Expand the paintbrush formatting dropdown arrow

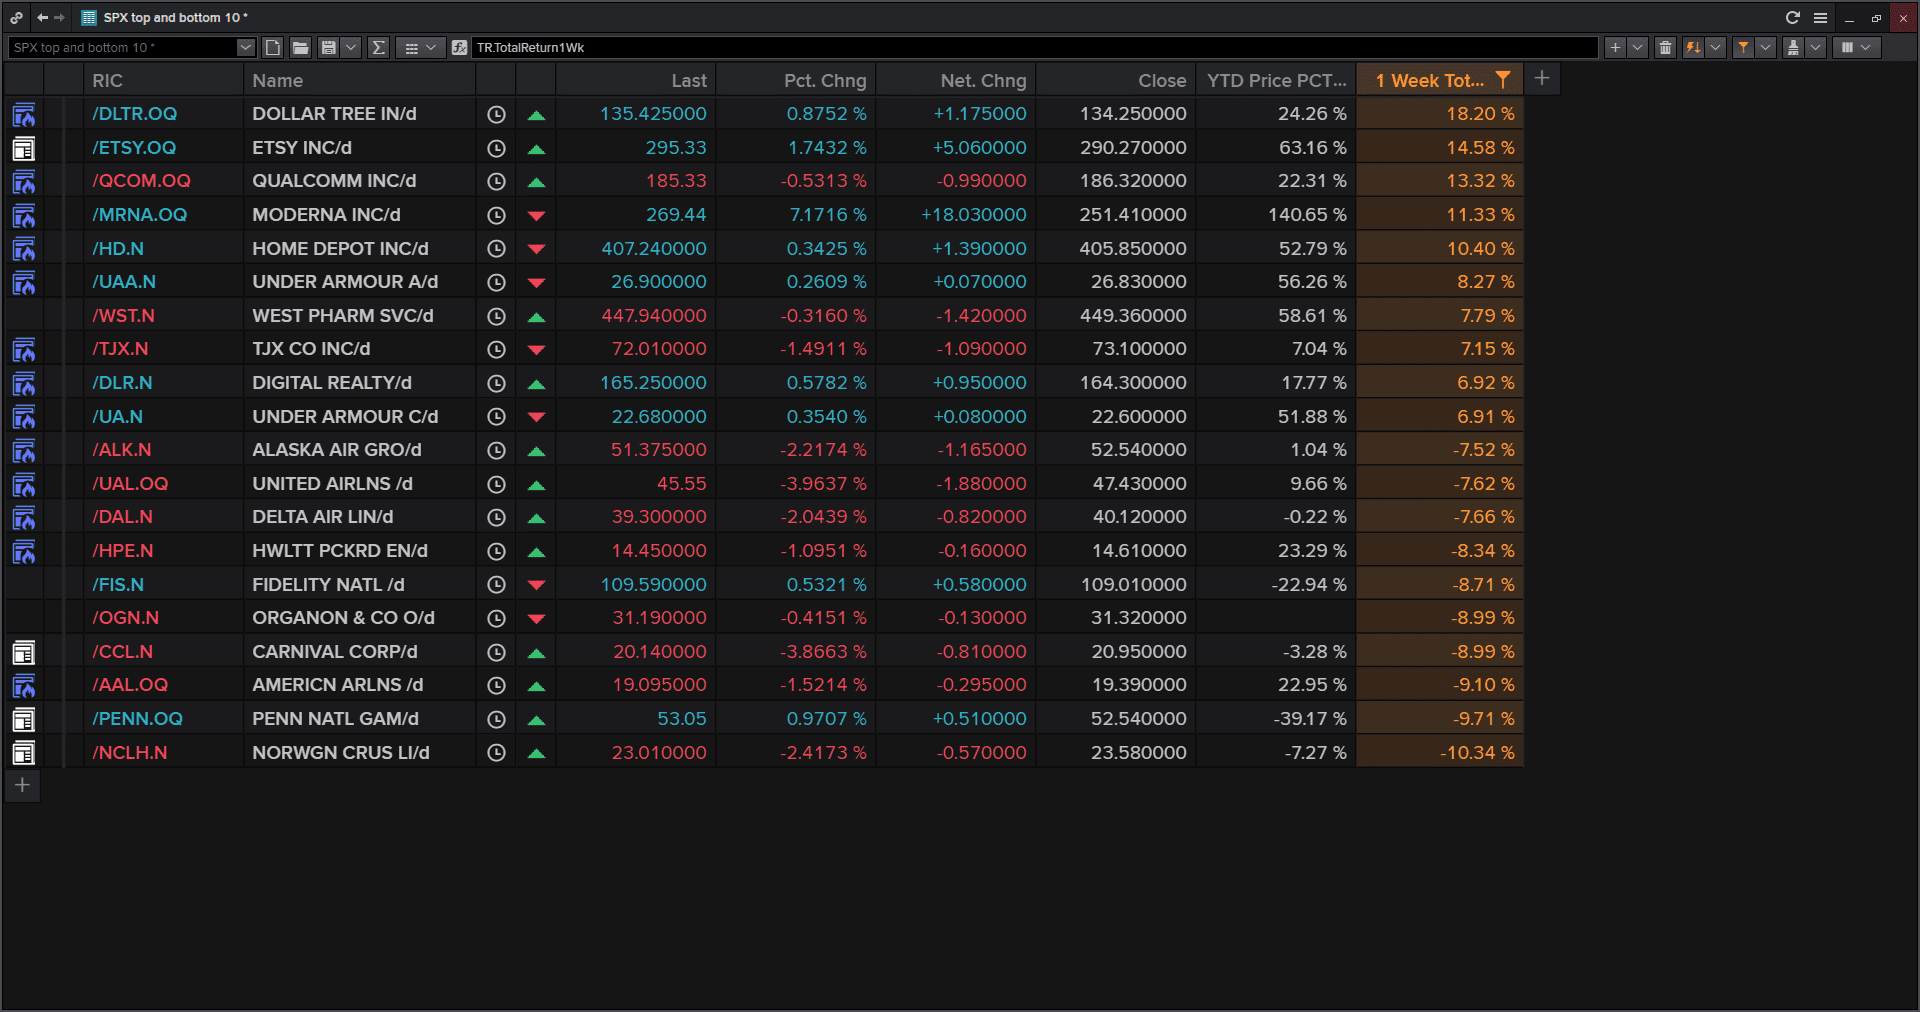pyautogui.click(x=1815, y=47)
